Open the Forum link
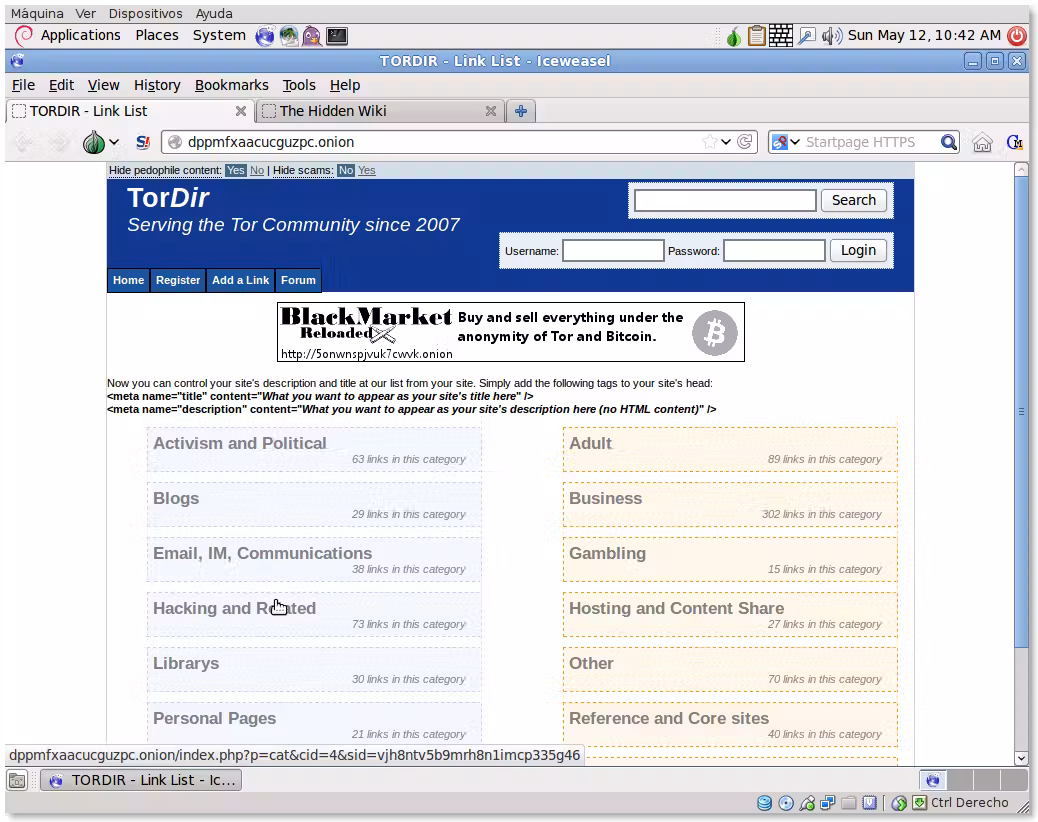1038x822 pixels. 298,280
